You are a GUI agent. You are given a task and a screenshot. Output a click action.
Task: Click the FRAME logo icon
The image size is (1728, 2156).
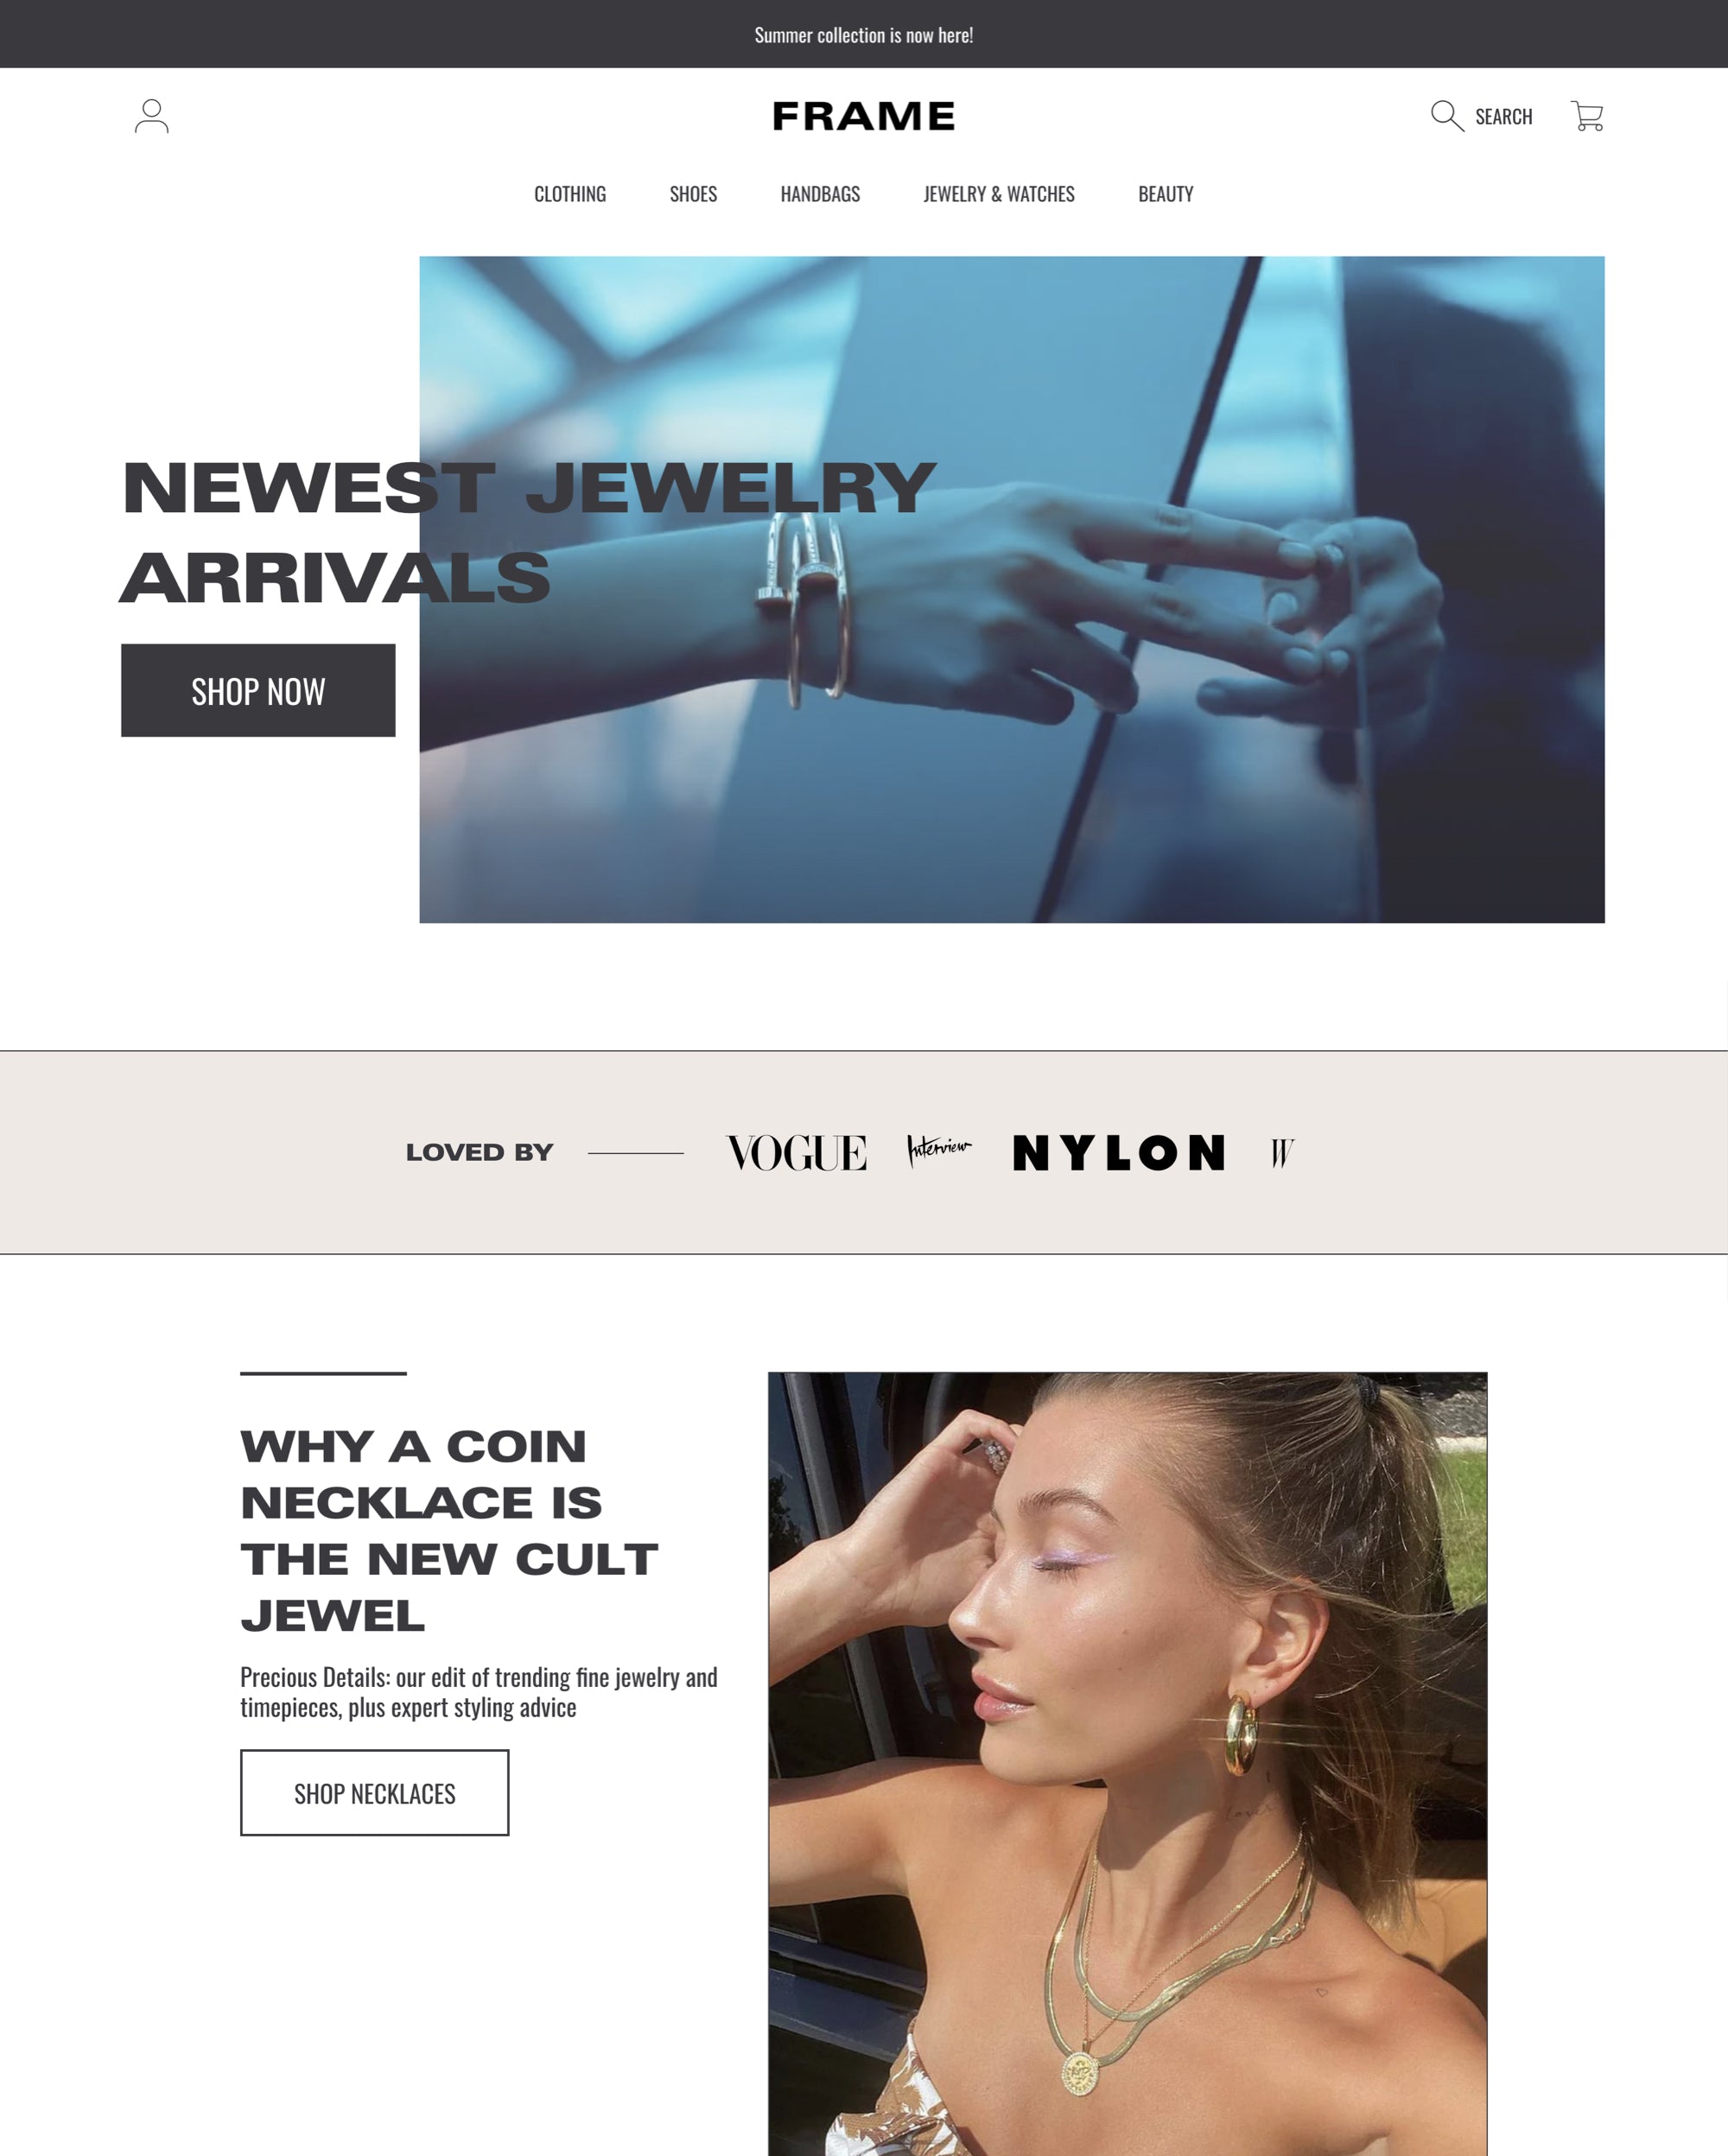tap(862, 117)
